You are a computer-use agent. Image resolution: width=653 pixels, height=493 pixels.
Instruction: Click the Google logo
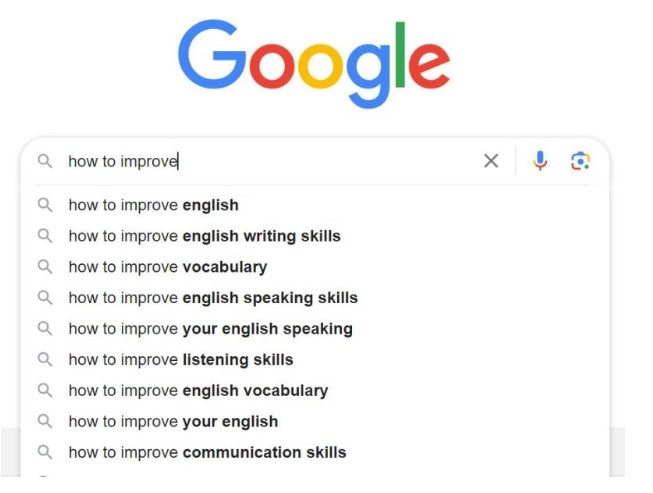tap(314, 63)
